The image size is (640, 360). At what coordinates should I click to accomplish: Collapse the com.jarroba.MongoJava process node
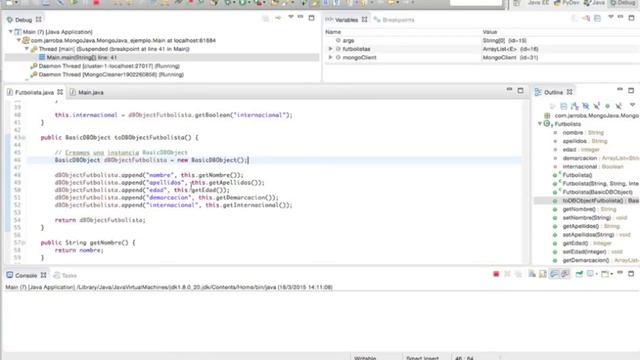coord(19,40)
